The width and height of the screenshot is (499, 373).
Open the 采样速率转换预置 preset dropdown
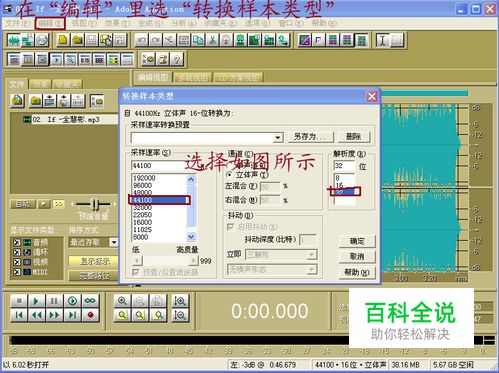click(x=277, y=137)
